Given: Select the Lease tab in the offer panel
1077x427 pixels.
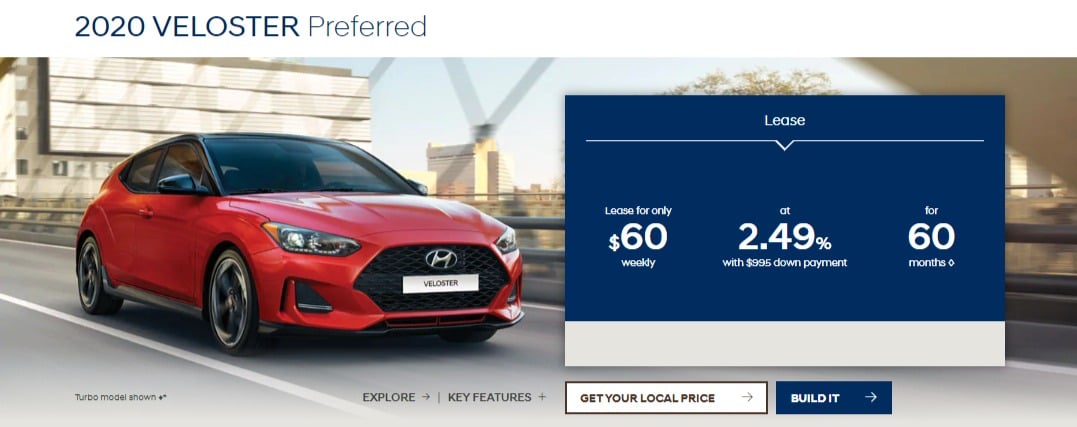Looking at the screenshot, I should pos(784,120).
